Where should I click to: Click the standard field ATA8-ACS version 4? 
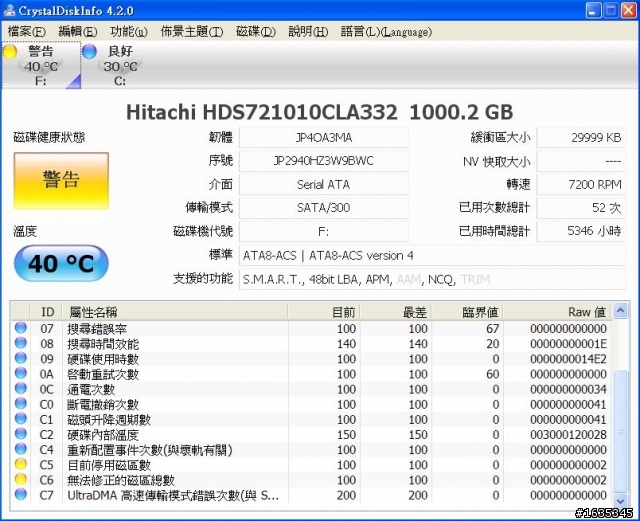433,256
